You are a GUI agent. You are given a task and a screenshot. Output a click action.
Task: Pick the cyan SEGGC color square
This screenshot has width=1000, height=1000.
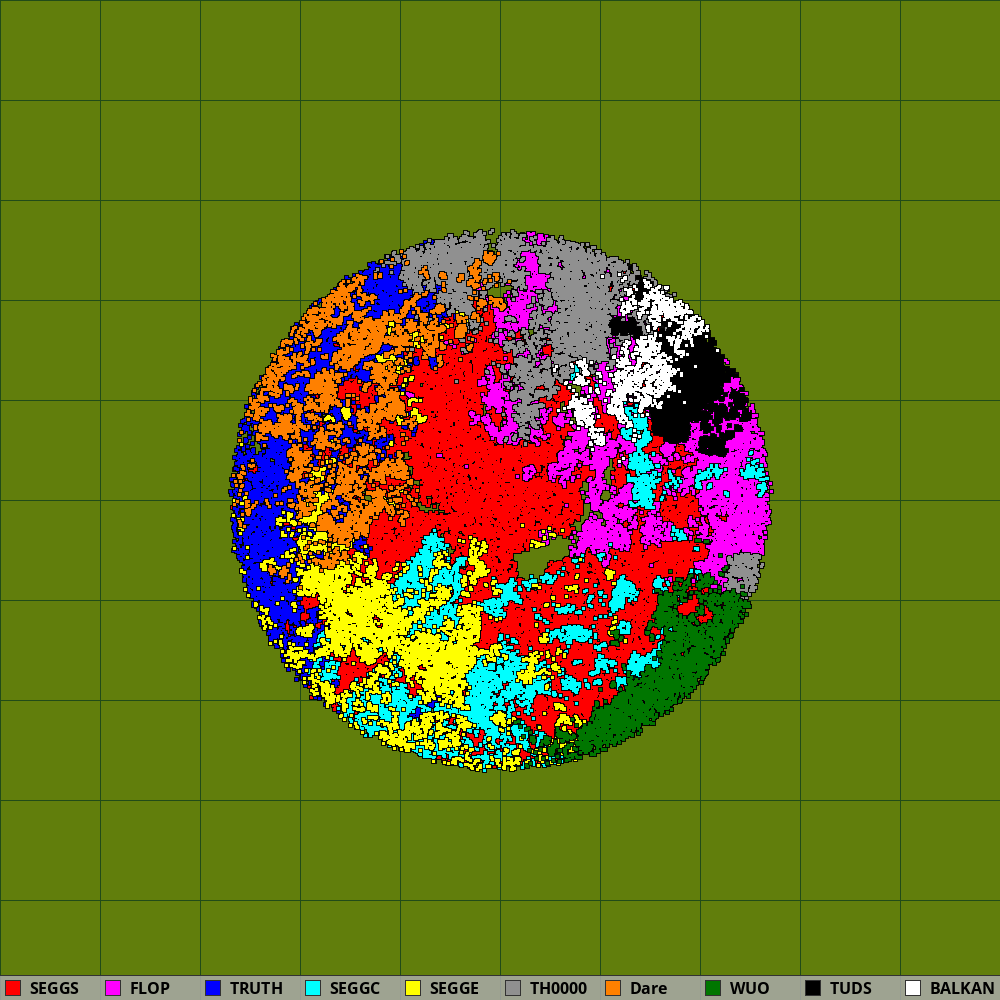tap(313, 988)
